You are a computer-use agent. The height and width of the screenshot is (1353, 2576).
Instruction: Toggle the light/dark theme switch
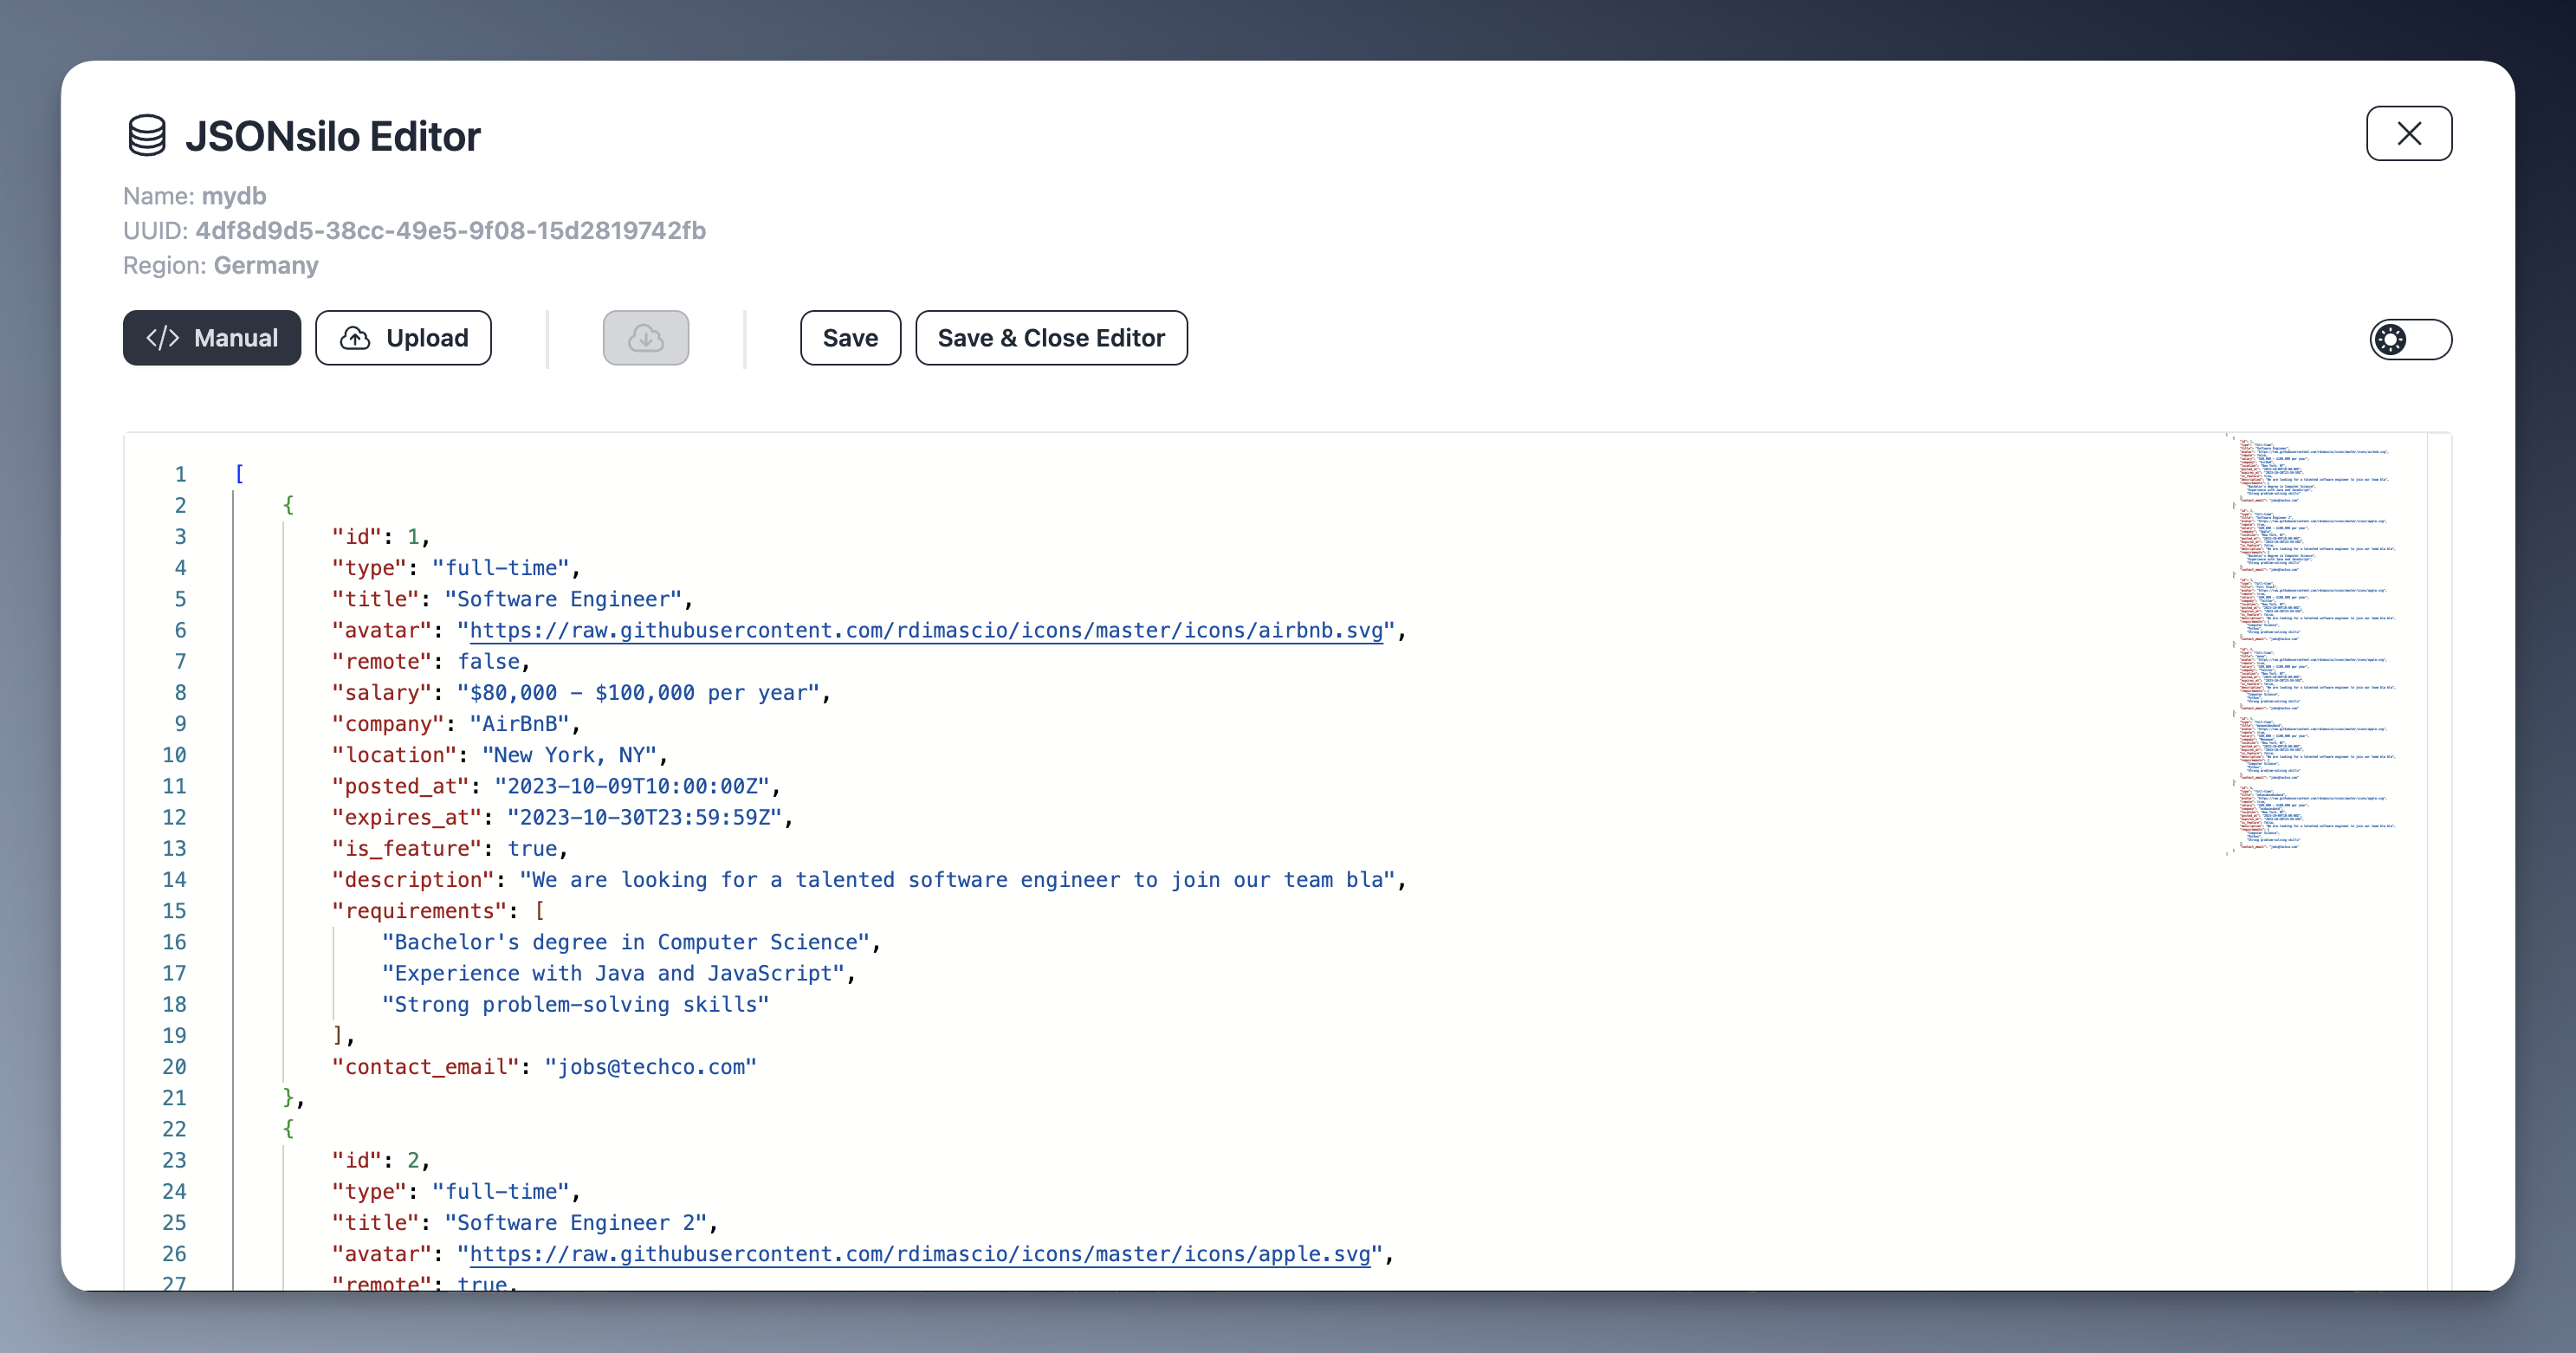[x=2410, y=340]
